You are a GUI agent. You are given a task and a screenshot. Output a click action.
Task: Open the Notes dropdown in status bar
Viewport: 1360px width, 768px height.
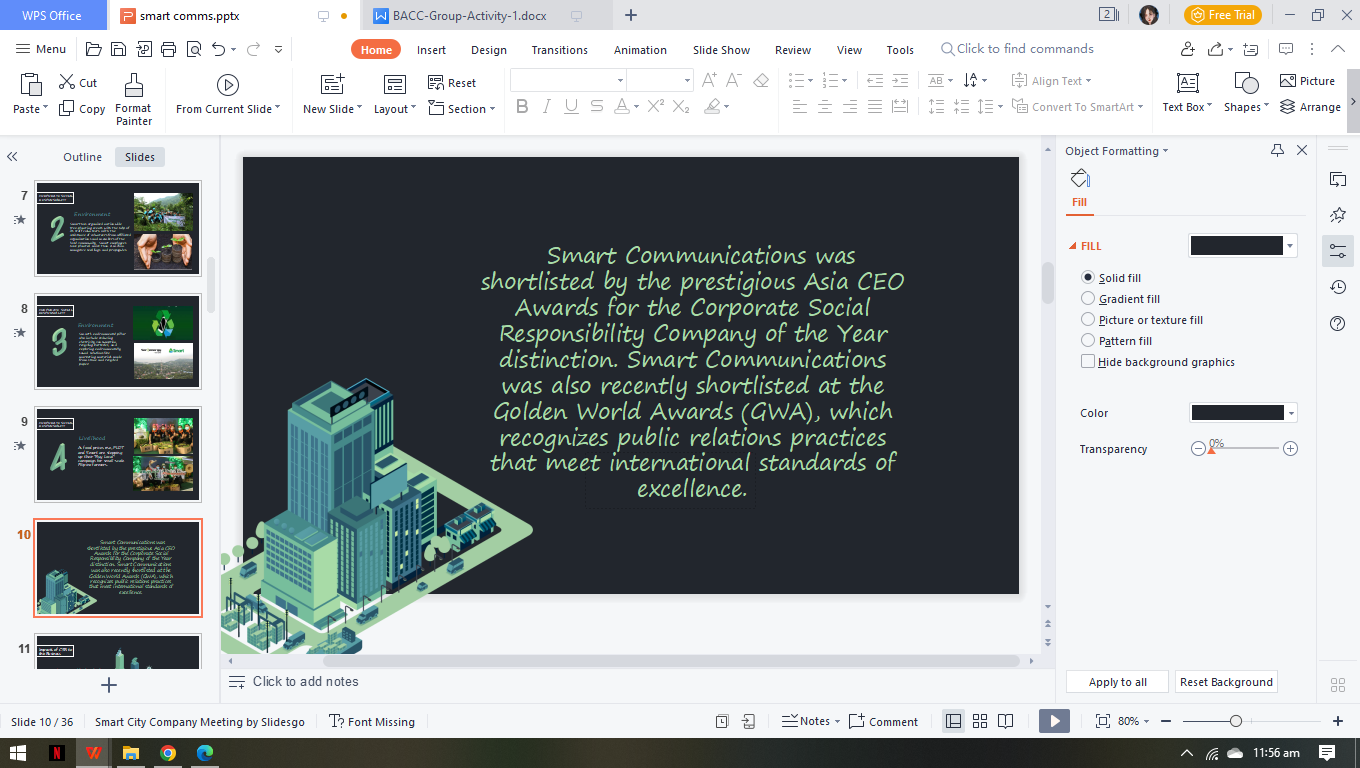point(838,722)
